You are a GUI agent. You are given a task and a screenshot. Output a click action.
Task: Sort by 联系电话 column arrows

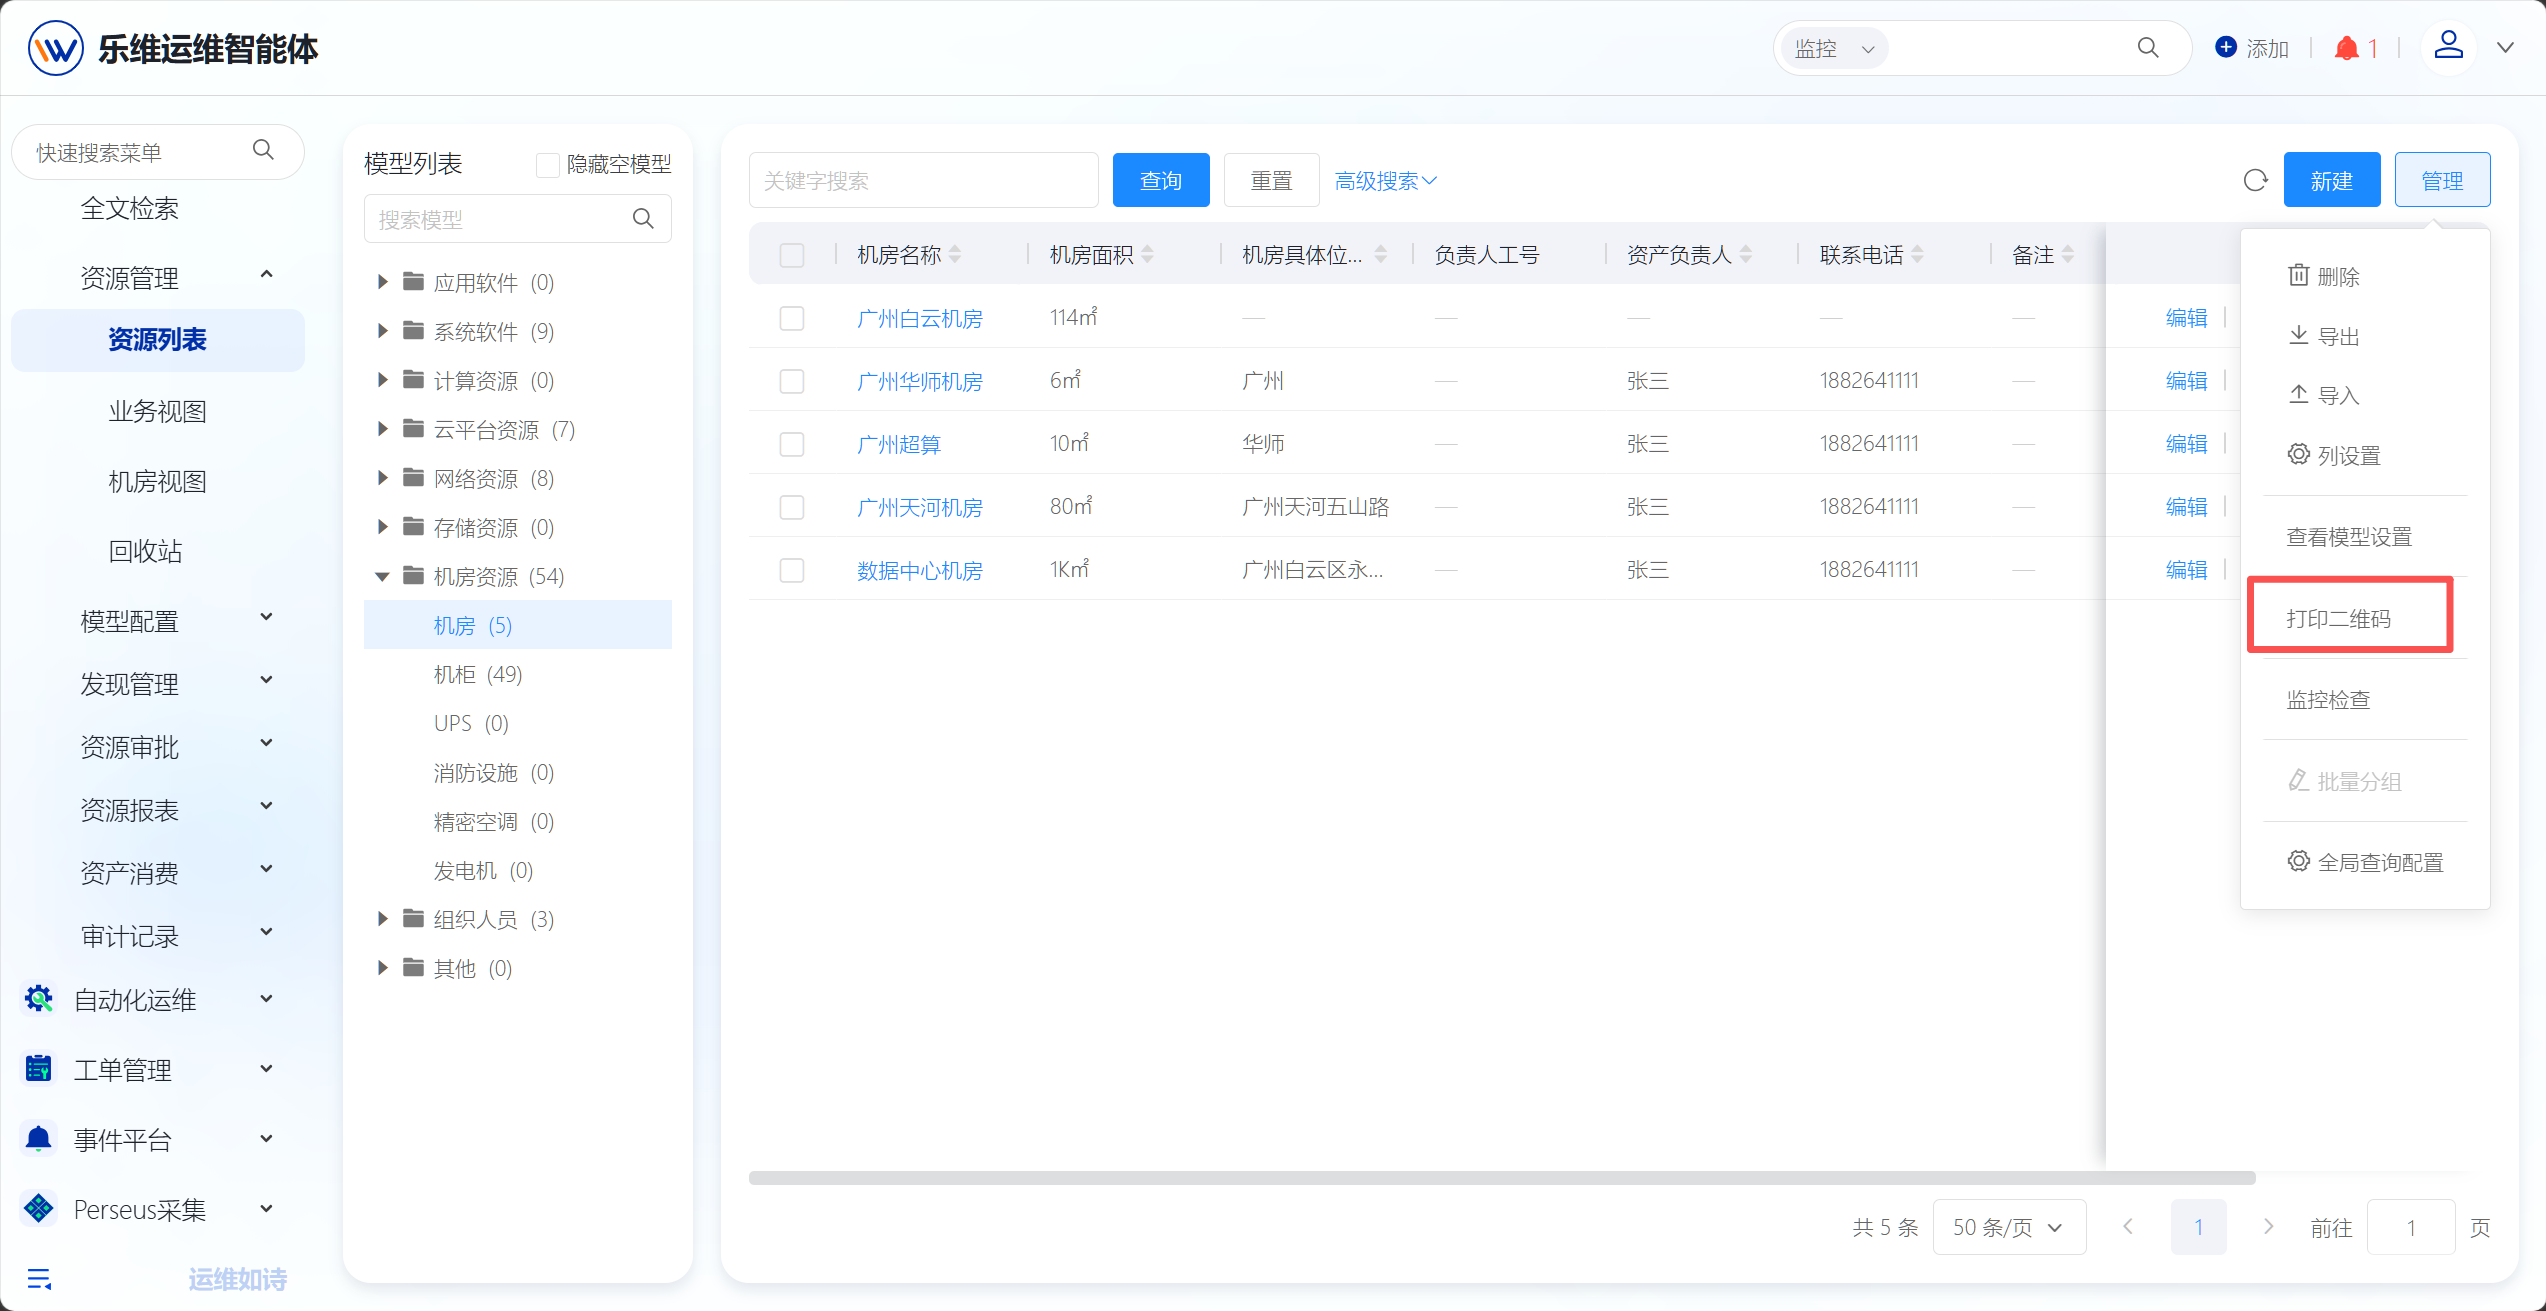tap(1917, 255)
